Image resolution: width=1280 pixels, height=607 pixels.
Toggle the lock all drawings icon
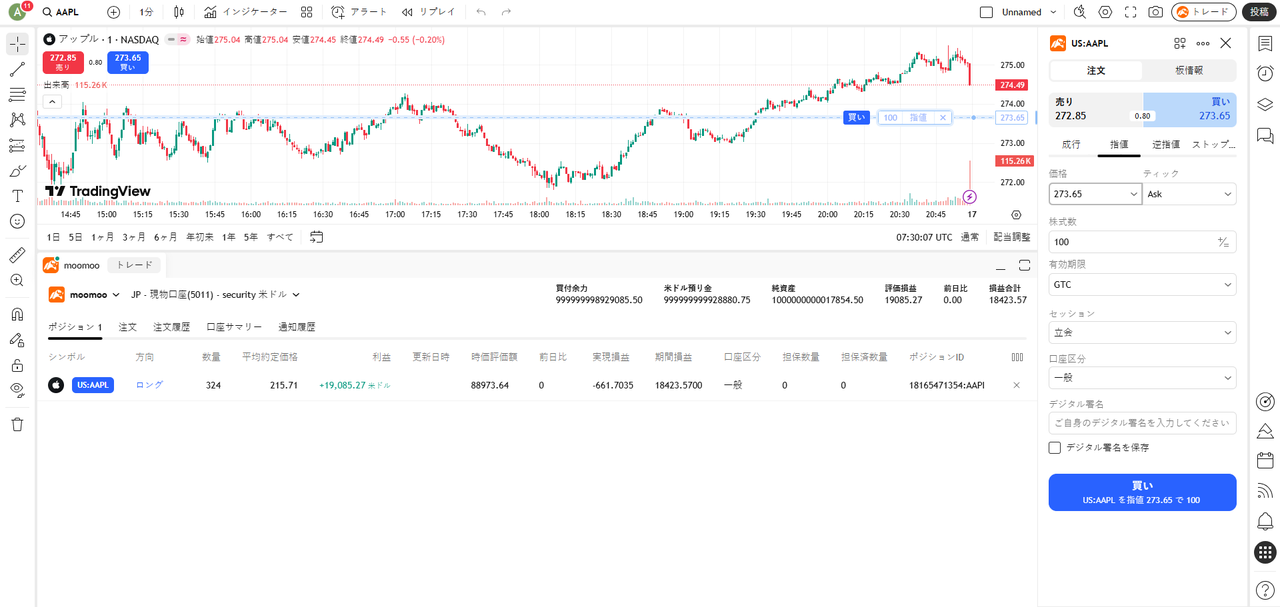[17, 365]
